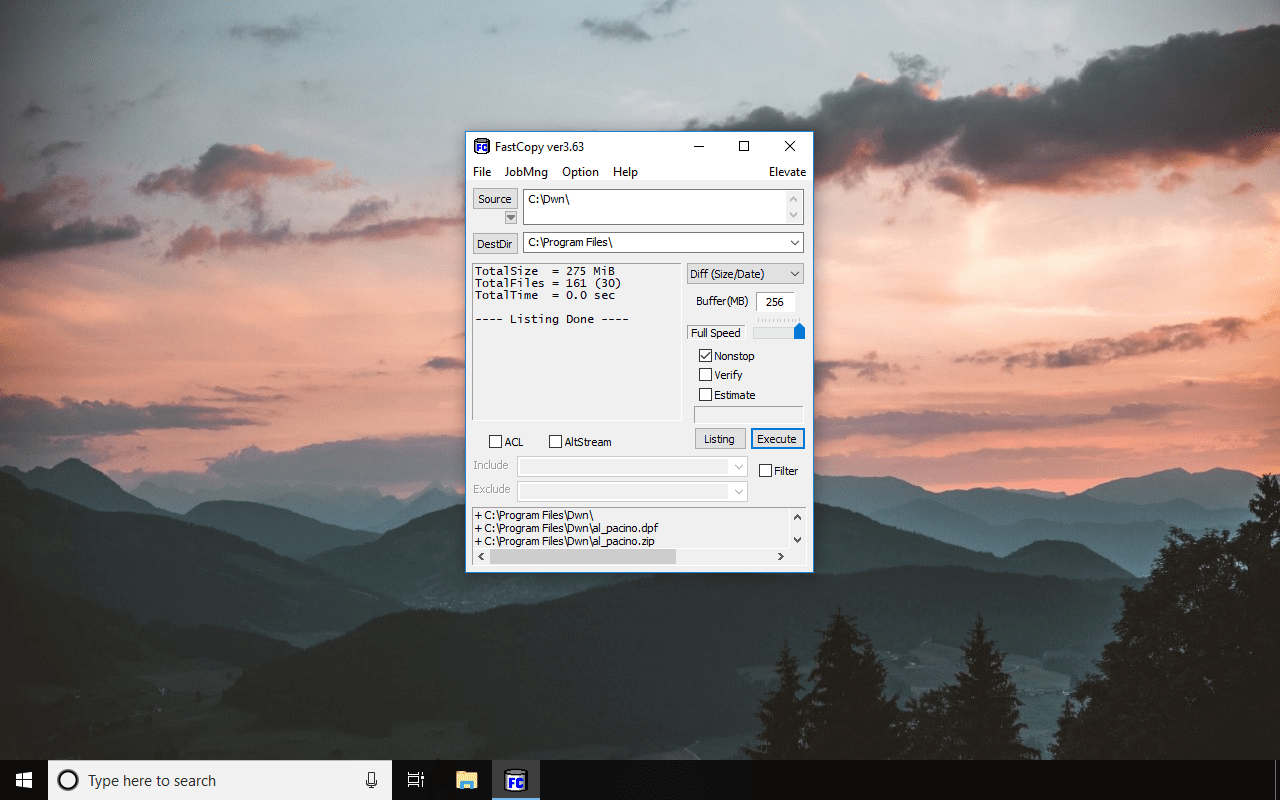Expand the DestDir path dropdown
This screenshot has width=1280, height=800.
point(794,243)
